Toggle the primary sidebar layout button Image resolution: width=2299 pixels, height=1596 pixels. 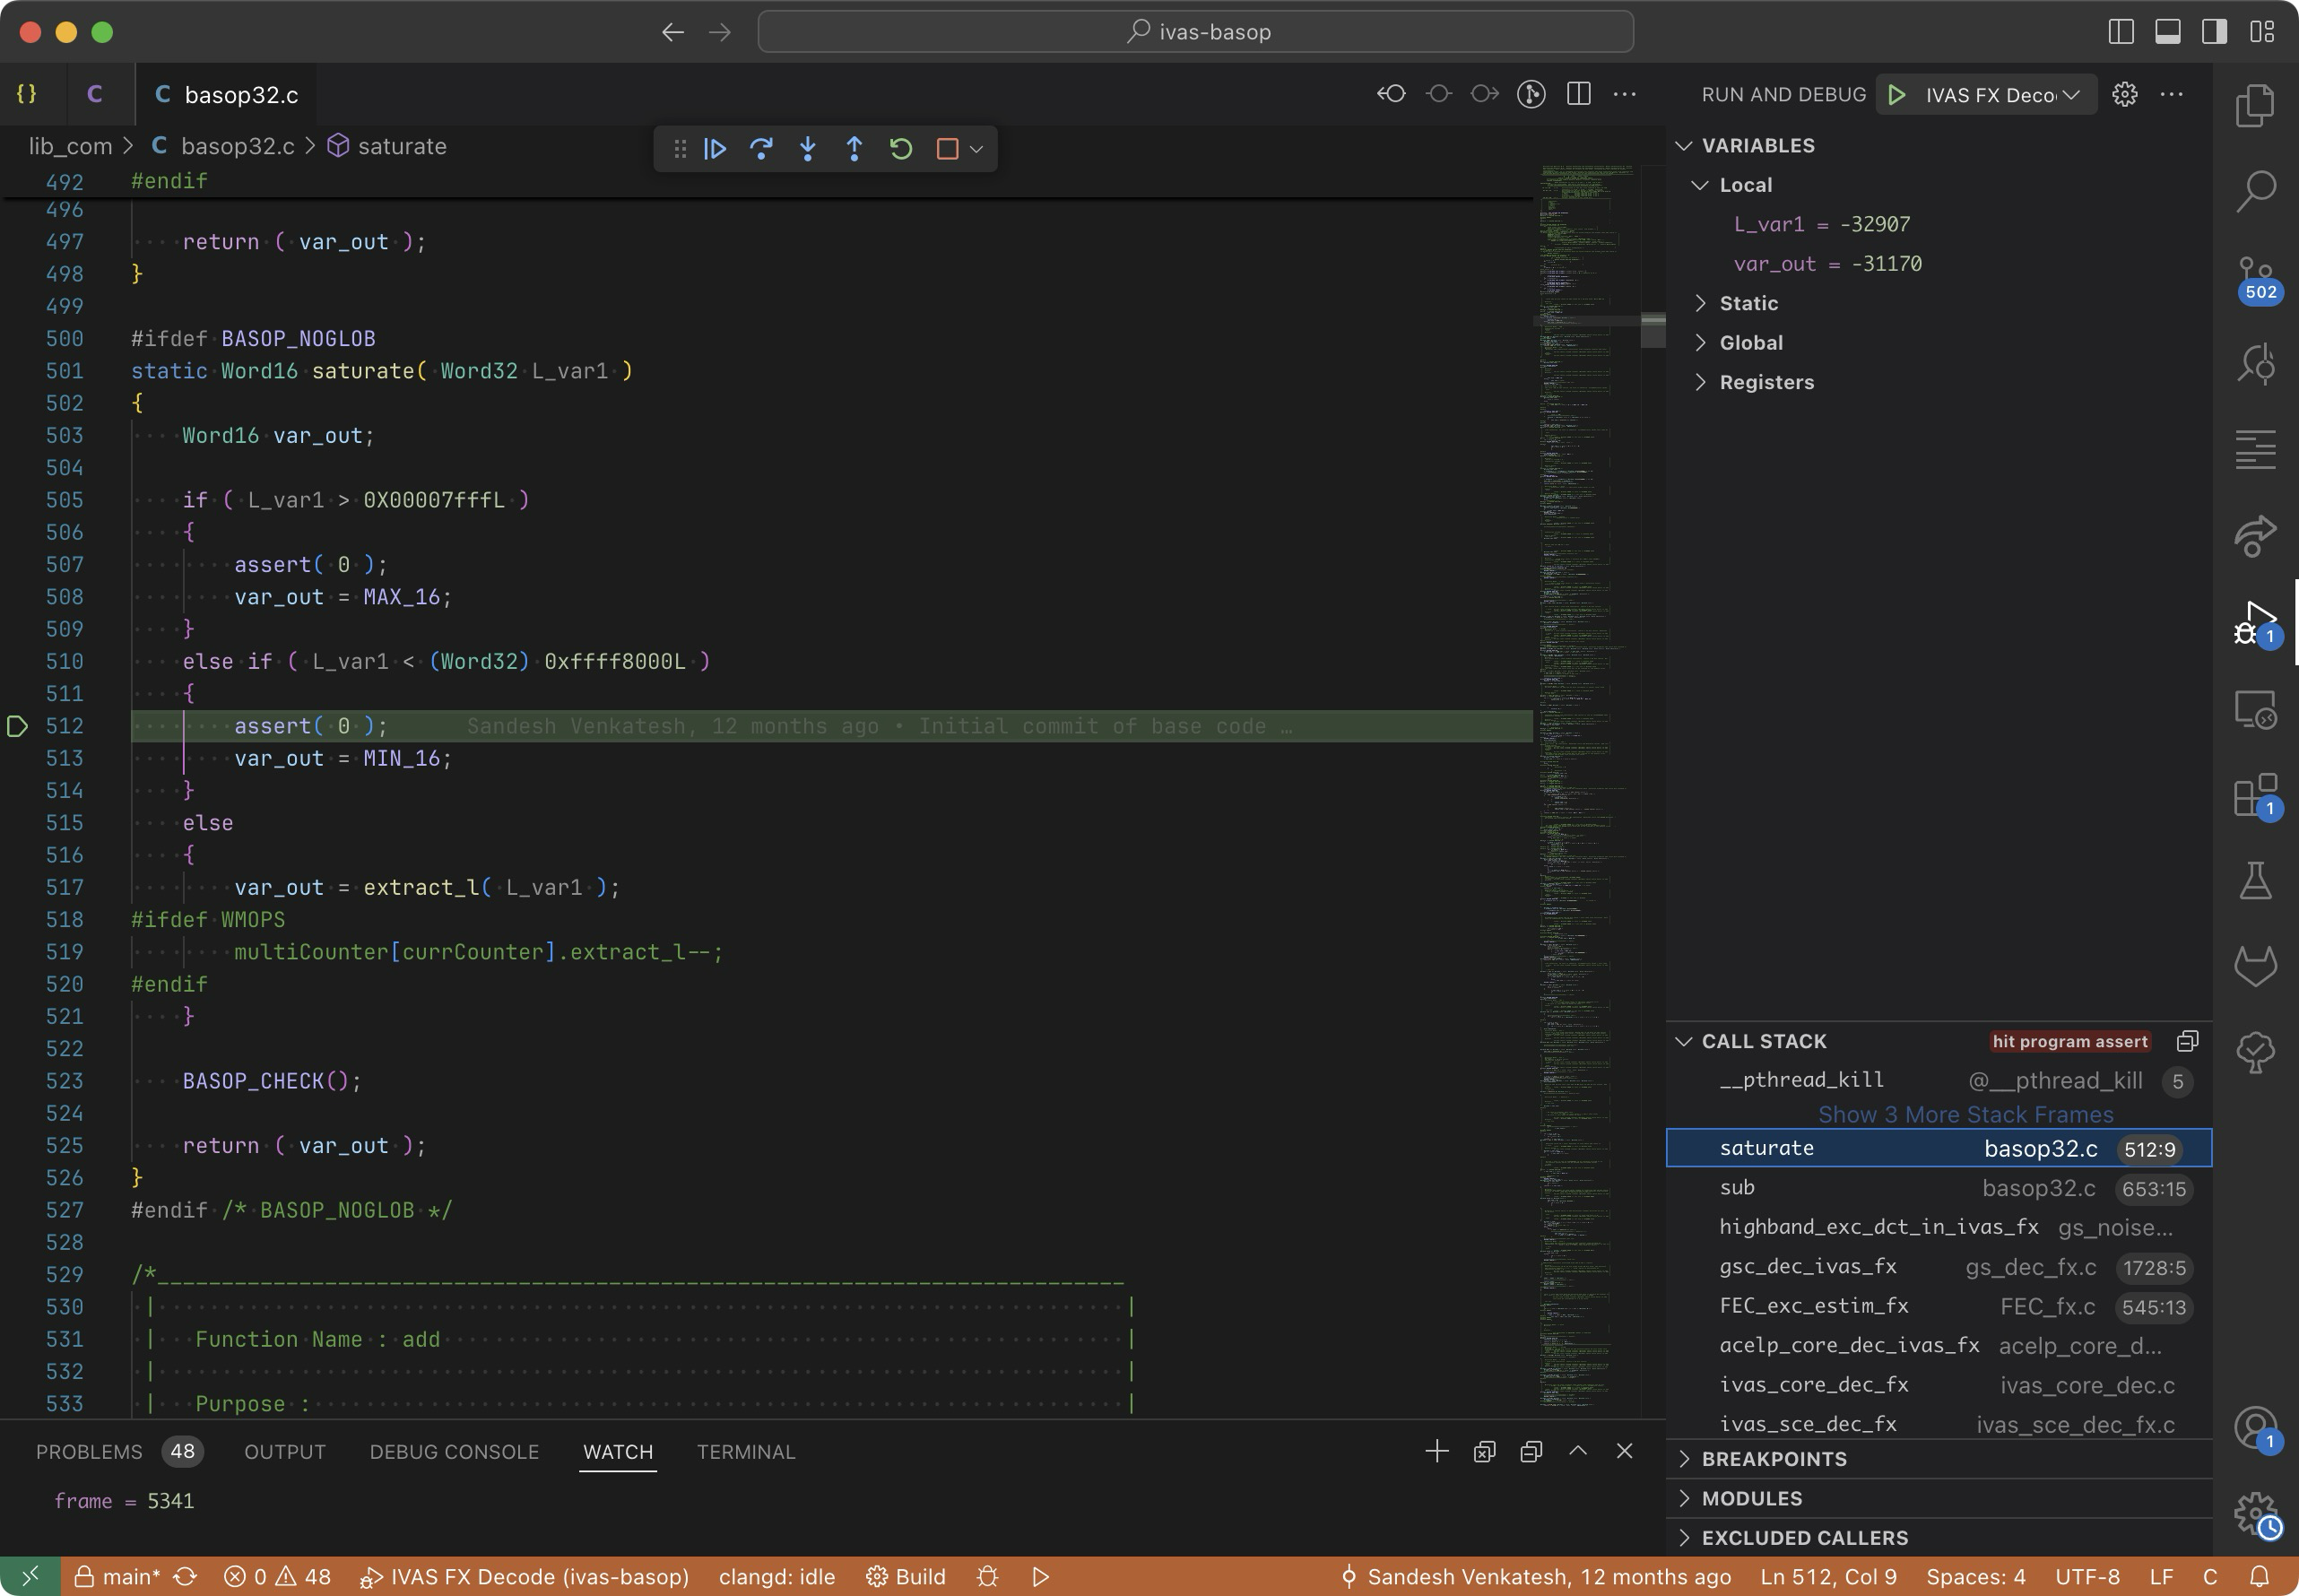click(x=2120, y=31)
